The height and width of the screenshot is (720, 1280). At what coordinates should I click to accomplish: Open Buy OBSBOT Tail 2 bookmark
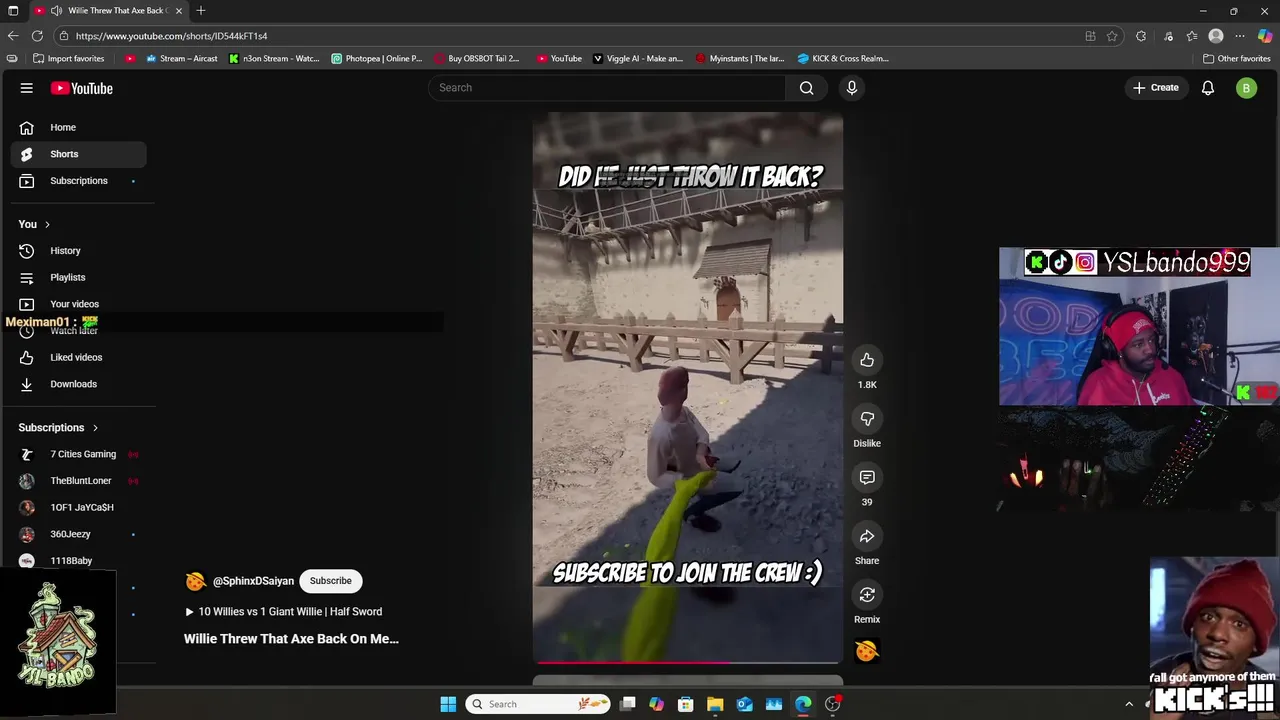(477, 59)
